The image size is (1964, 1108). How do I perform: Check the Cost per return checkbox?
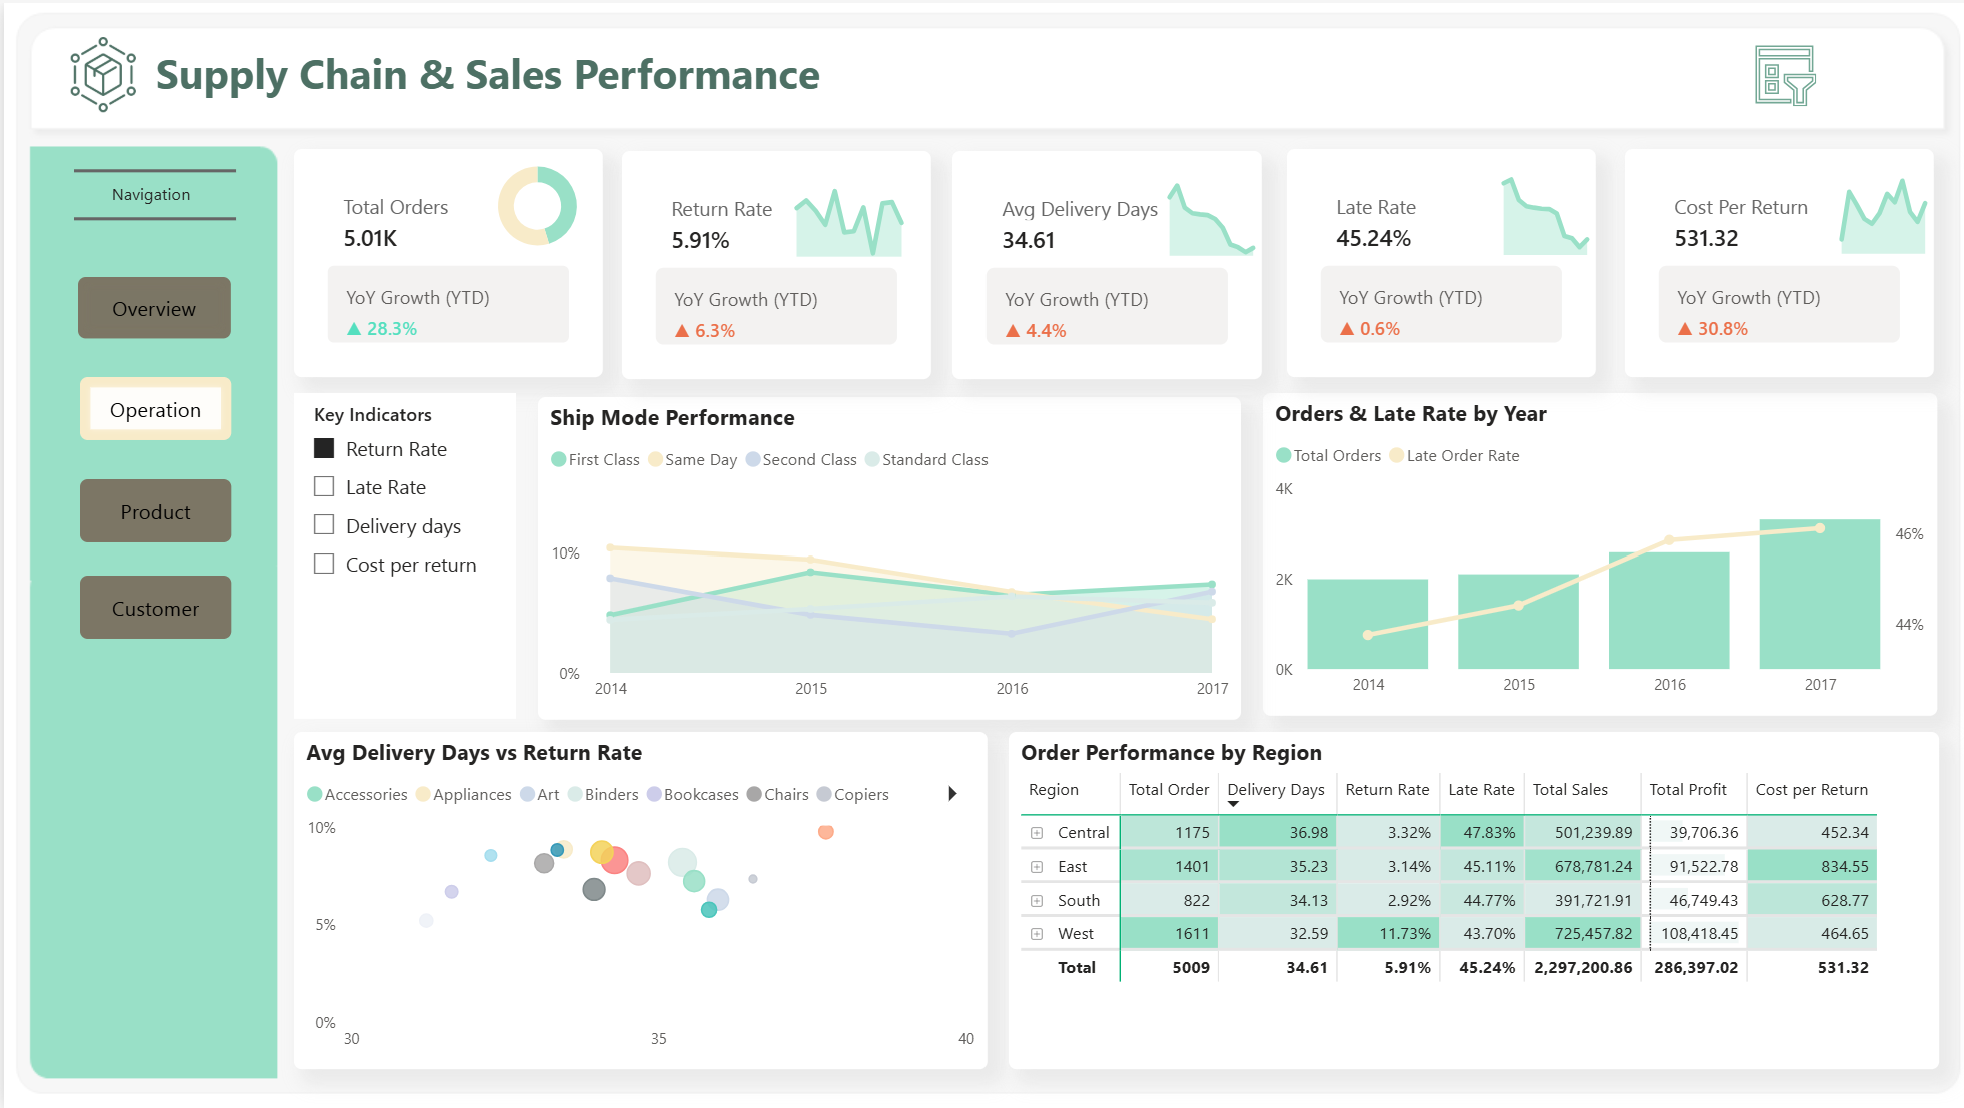click(x=324, y=565)
